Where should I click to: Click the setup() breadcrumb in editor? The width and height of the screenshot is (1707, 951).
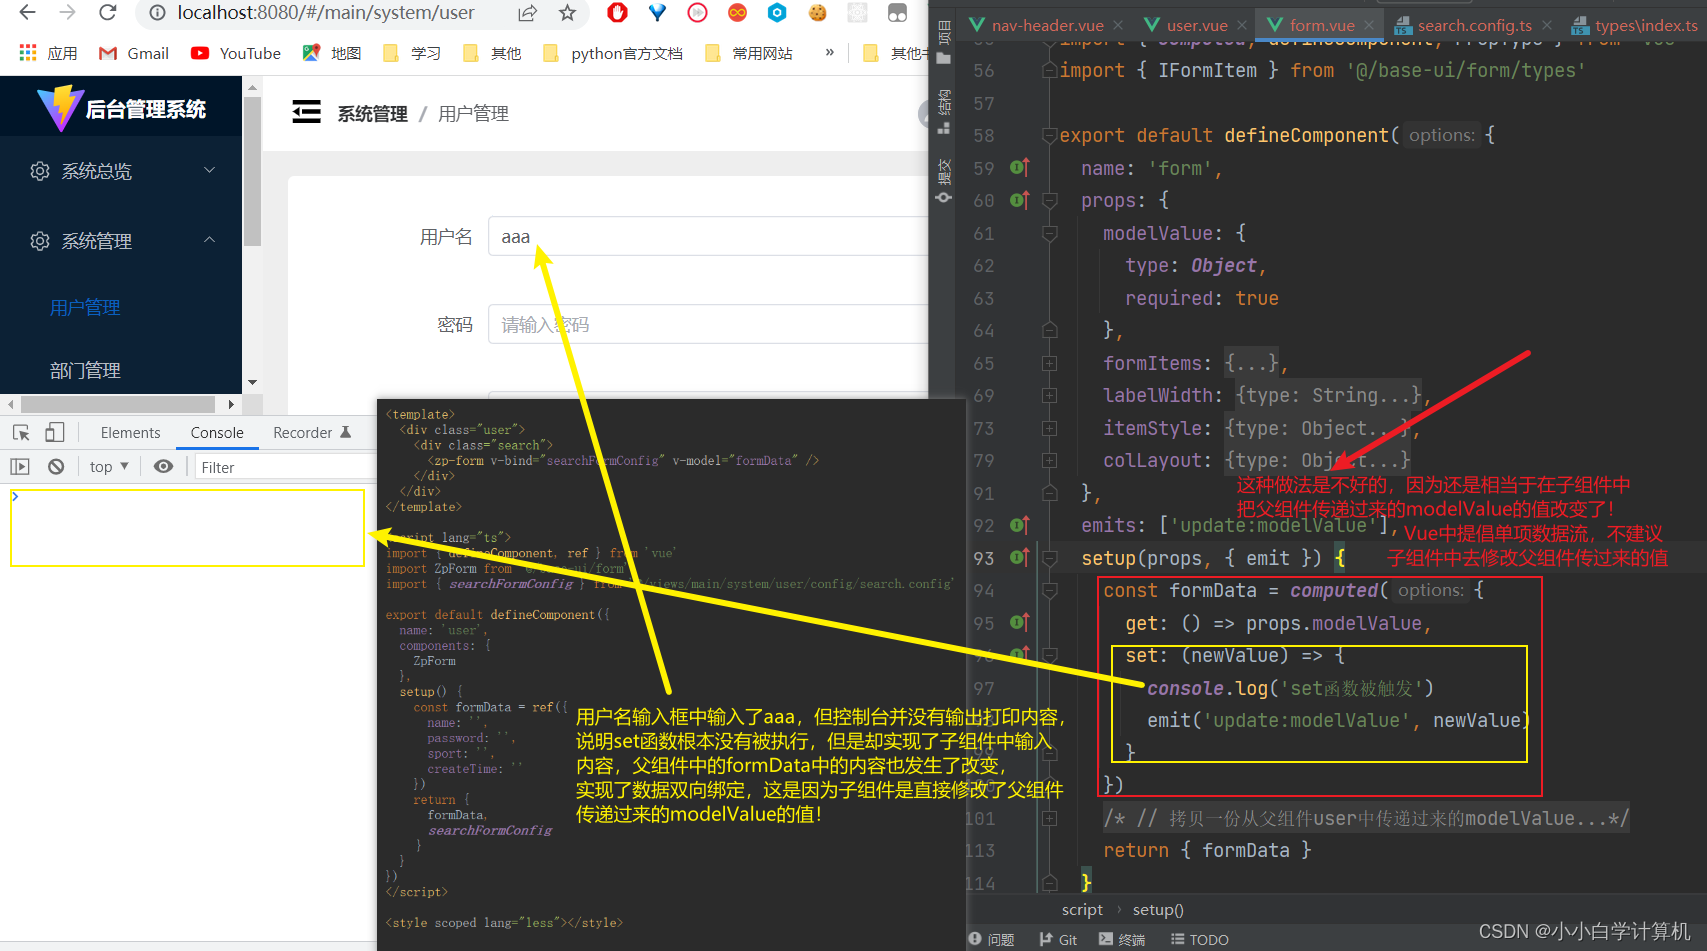[x=1158, y=909]
